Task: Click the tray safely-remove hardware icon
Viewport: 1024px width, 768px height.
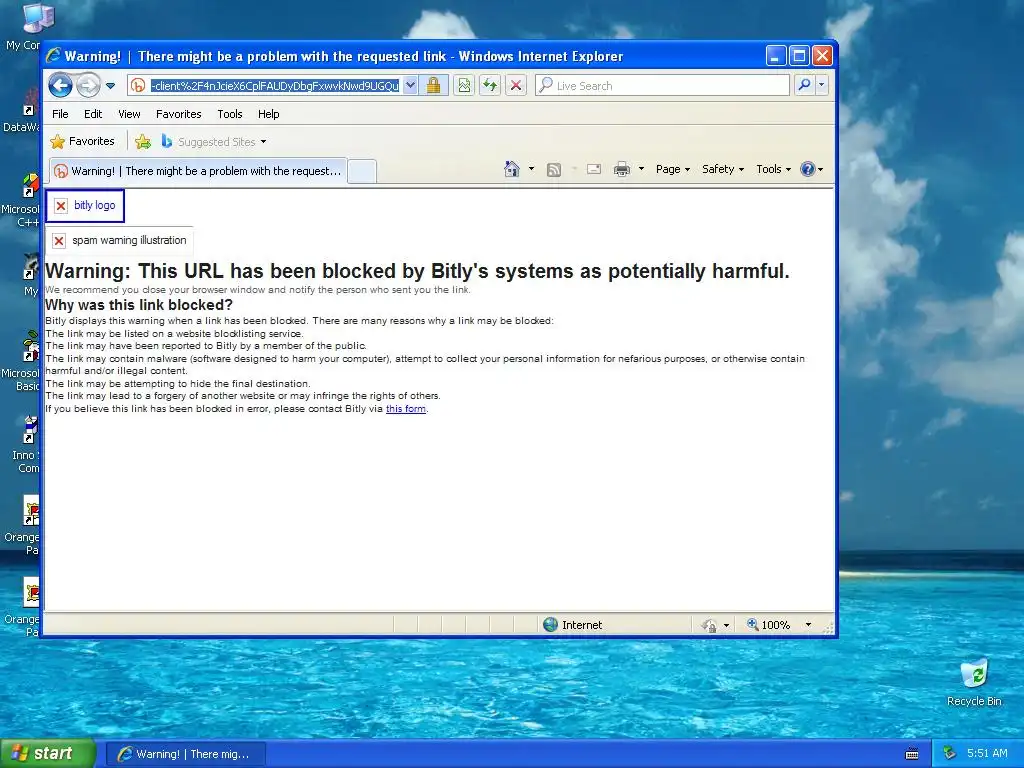Action: 950,754
